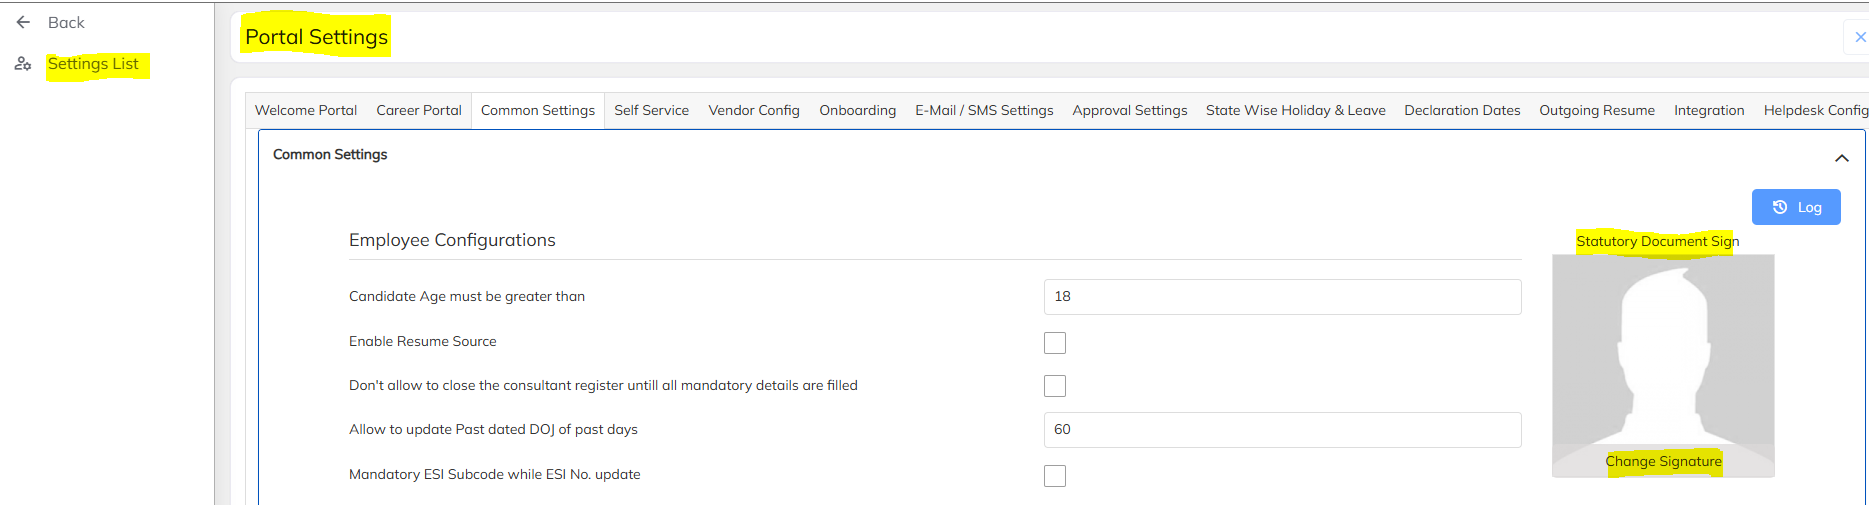Open E-Mail / SMS Settings tab
The height and width of the screenshot is (505, 1869).
click(984, 110)
